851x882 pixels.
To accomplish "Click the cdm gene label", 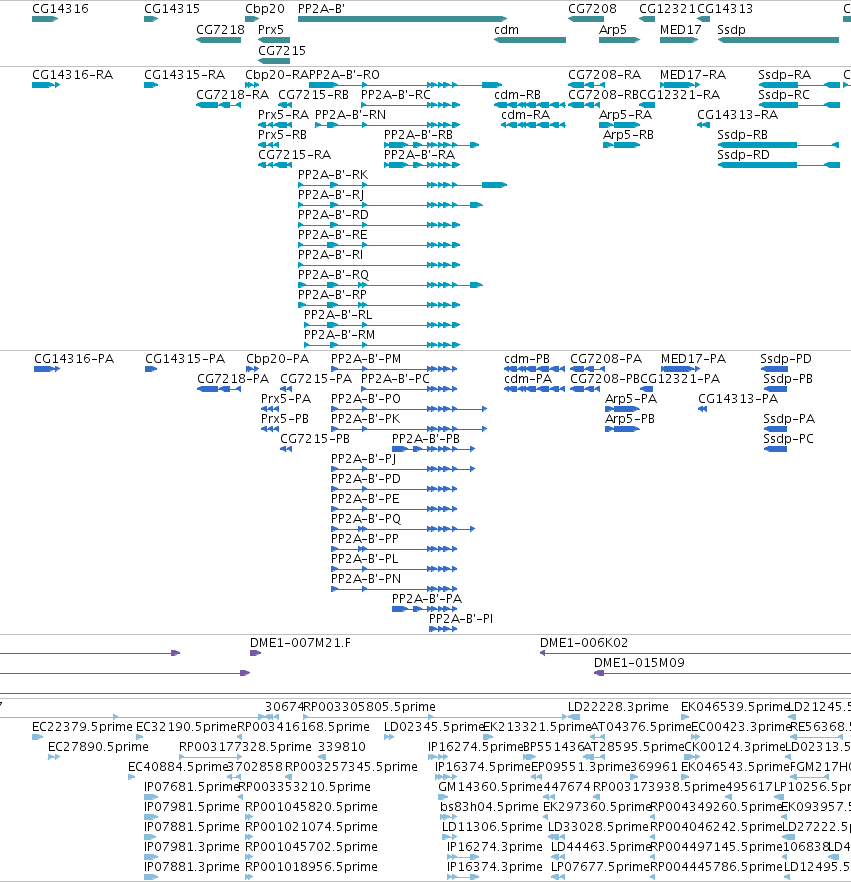I will [x=506, y=30].
